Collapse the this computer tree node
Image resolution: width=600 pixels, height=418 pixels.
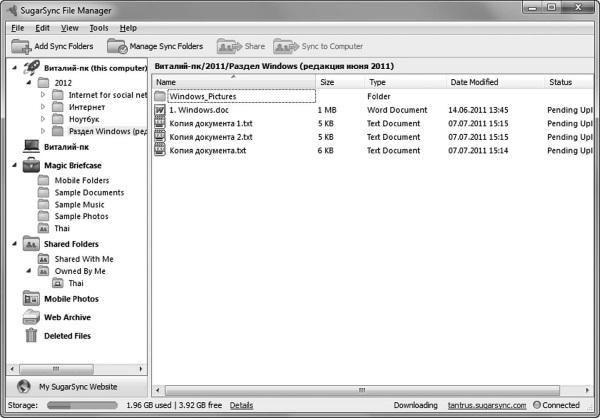pyautogui.click(x=15, y=68)
